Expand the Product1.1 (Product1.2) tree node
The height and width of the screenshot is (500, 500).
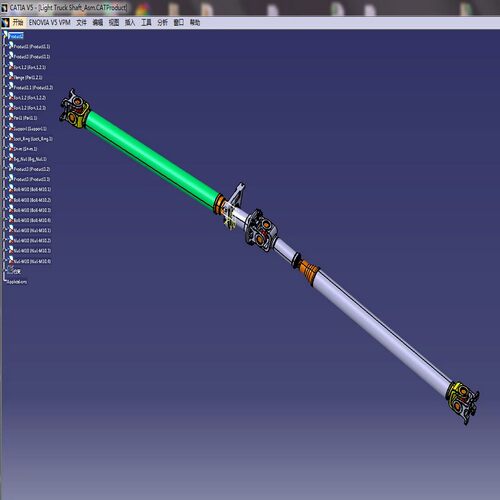pyautogui.click(x=5, y=87)
